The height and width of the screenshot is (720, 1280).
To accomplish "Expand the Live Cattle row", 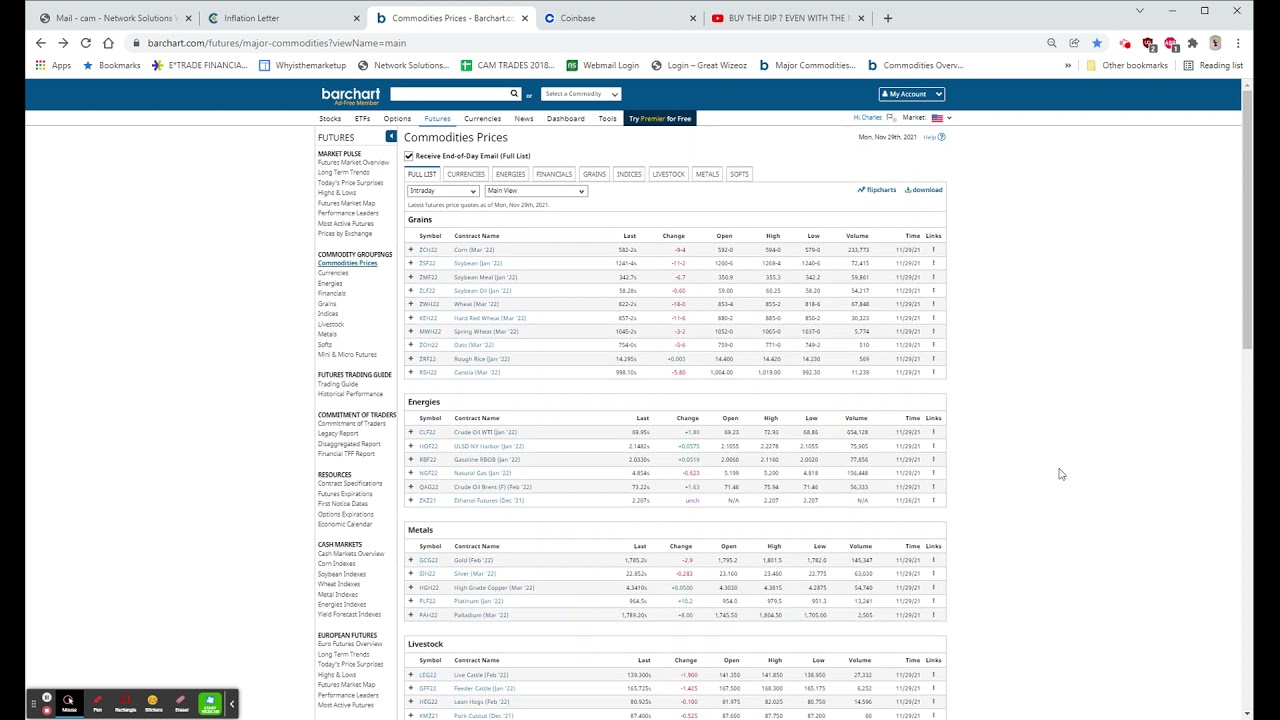I will pos(410,675).
